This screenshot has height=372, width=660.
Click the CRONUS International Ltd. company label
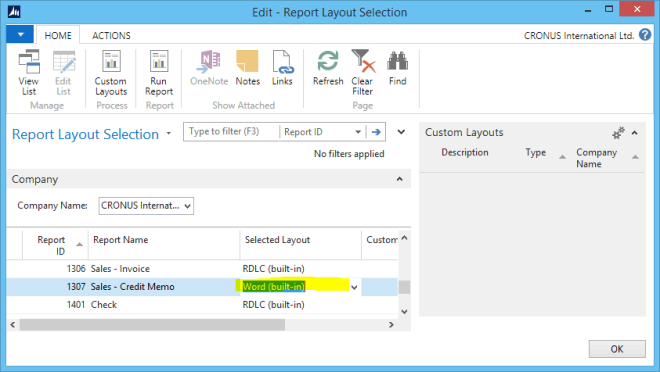tap(579, 36)
